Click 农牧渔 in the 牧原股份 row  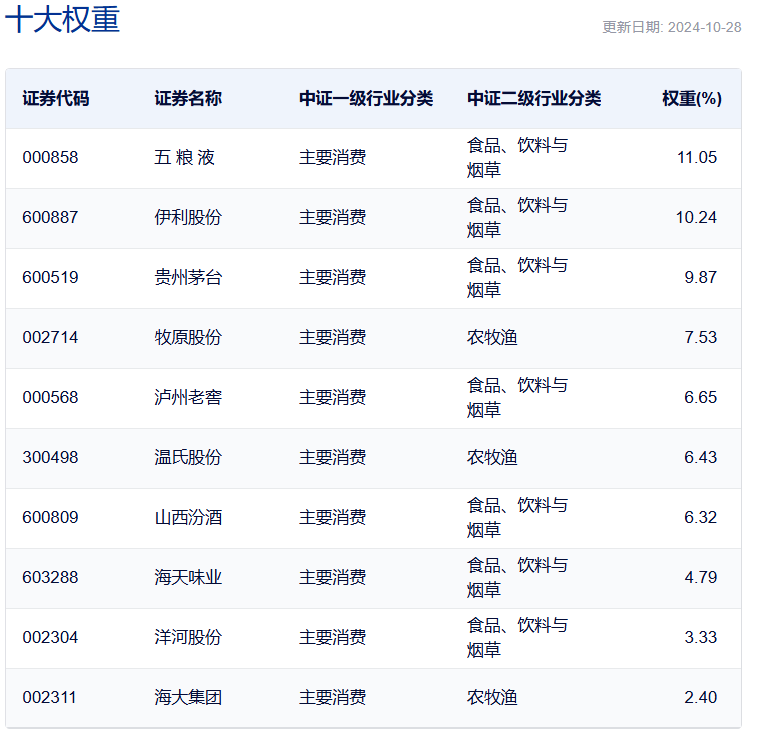[x=492, y=337]
